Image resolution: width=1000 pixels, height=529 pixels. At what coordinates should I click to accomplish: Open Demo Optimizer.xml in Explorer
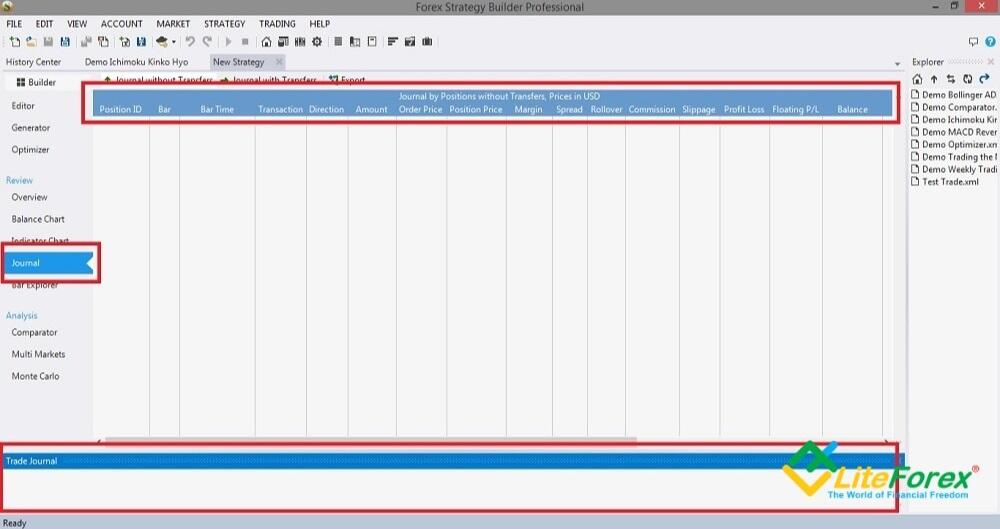tap(954, 144)
